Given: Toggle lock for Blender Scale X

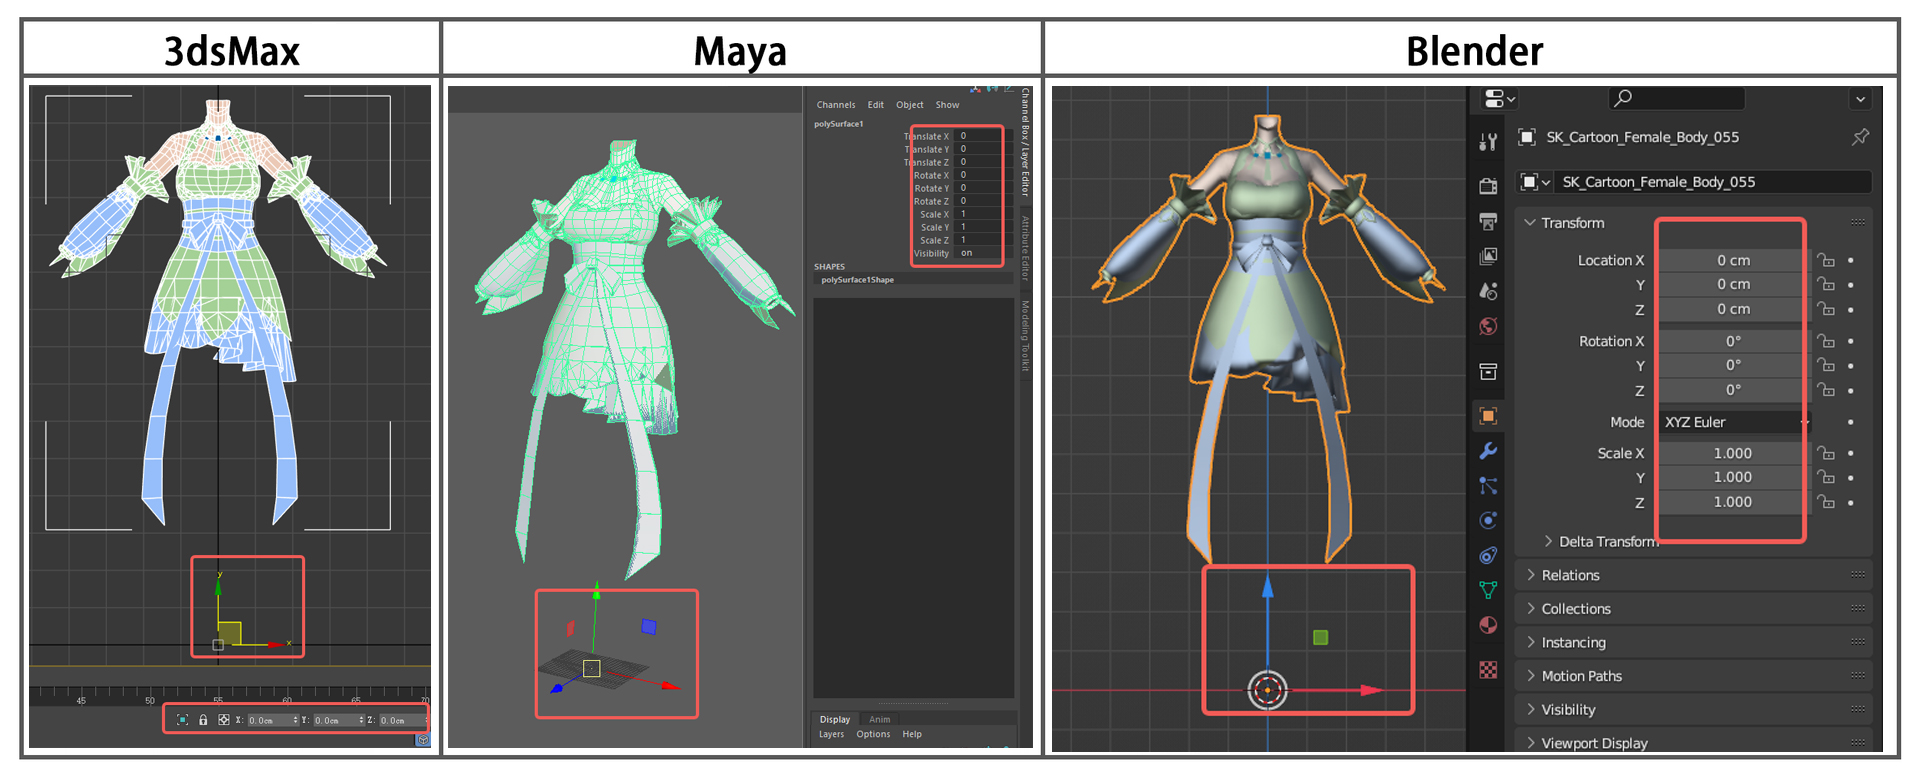Looking at the screenshot, I should [1826, 453].
